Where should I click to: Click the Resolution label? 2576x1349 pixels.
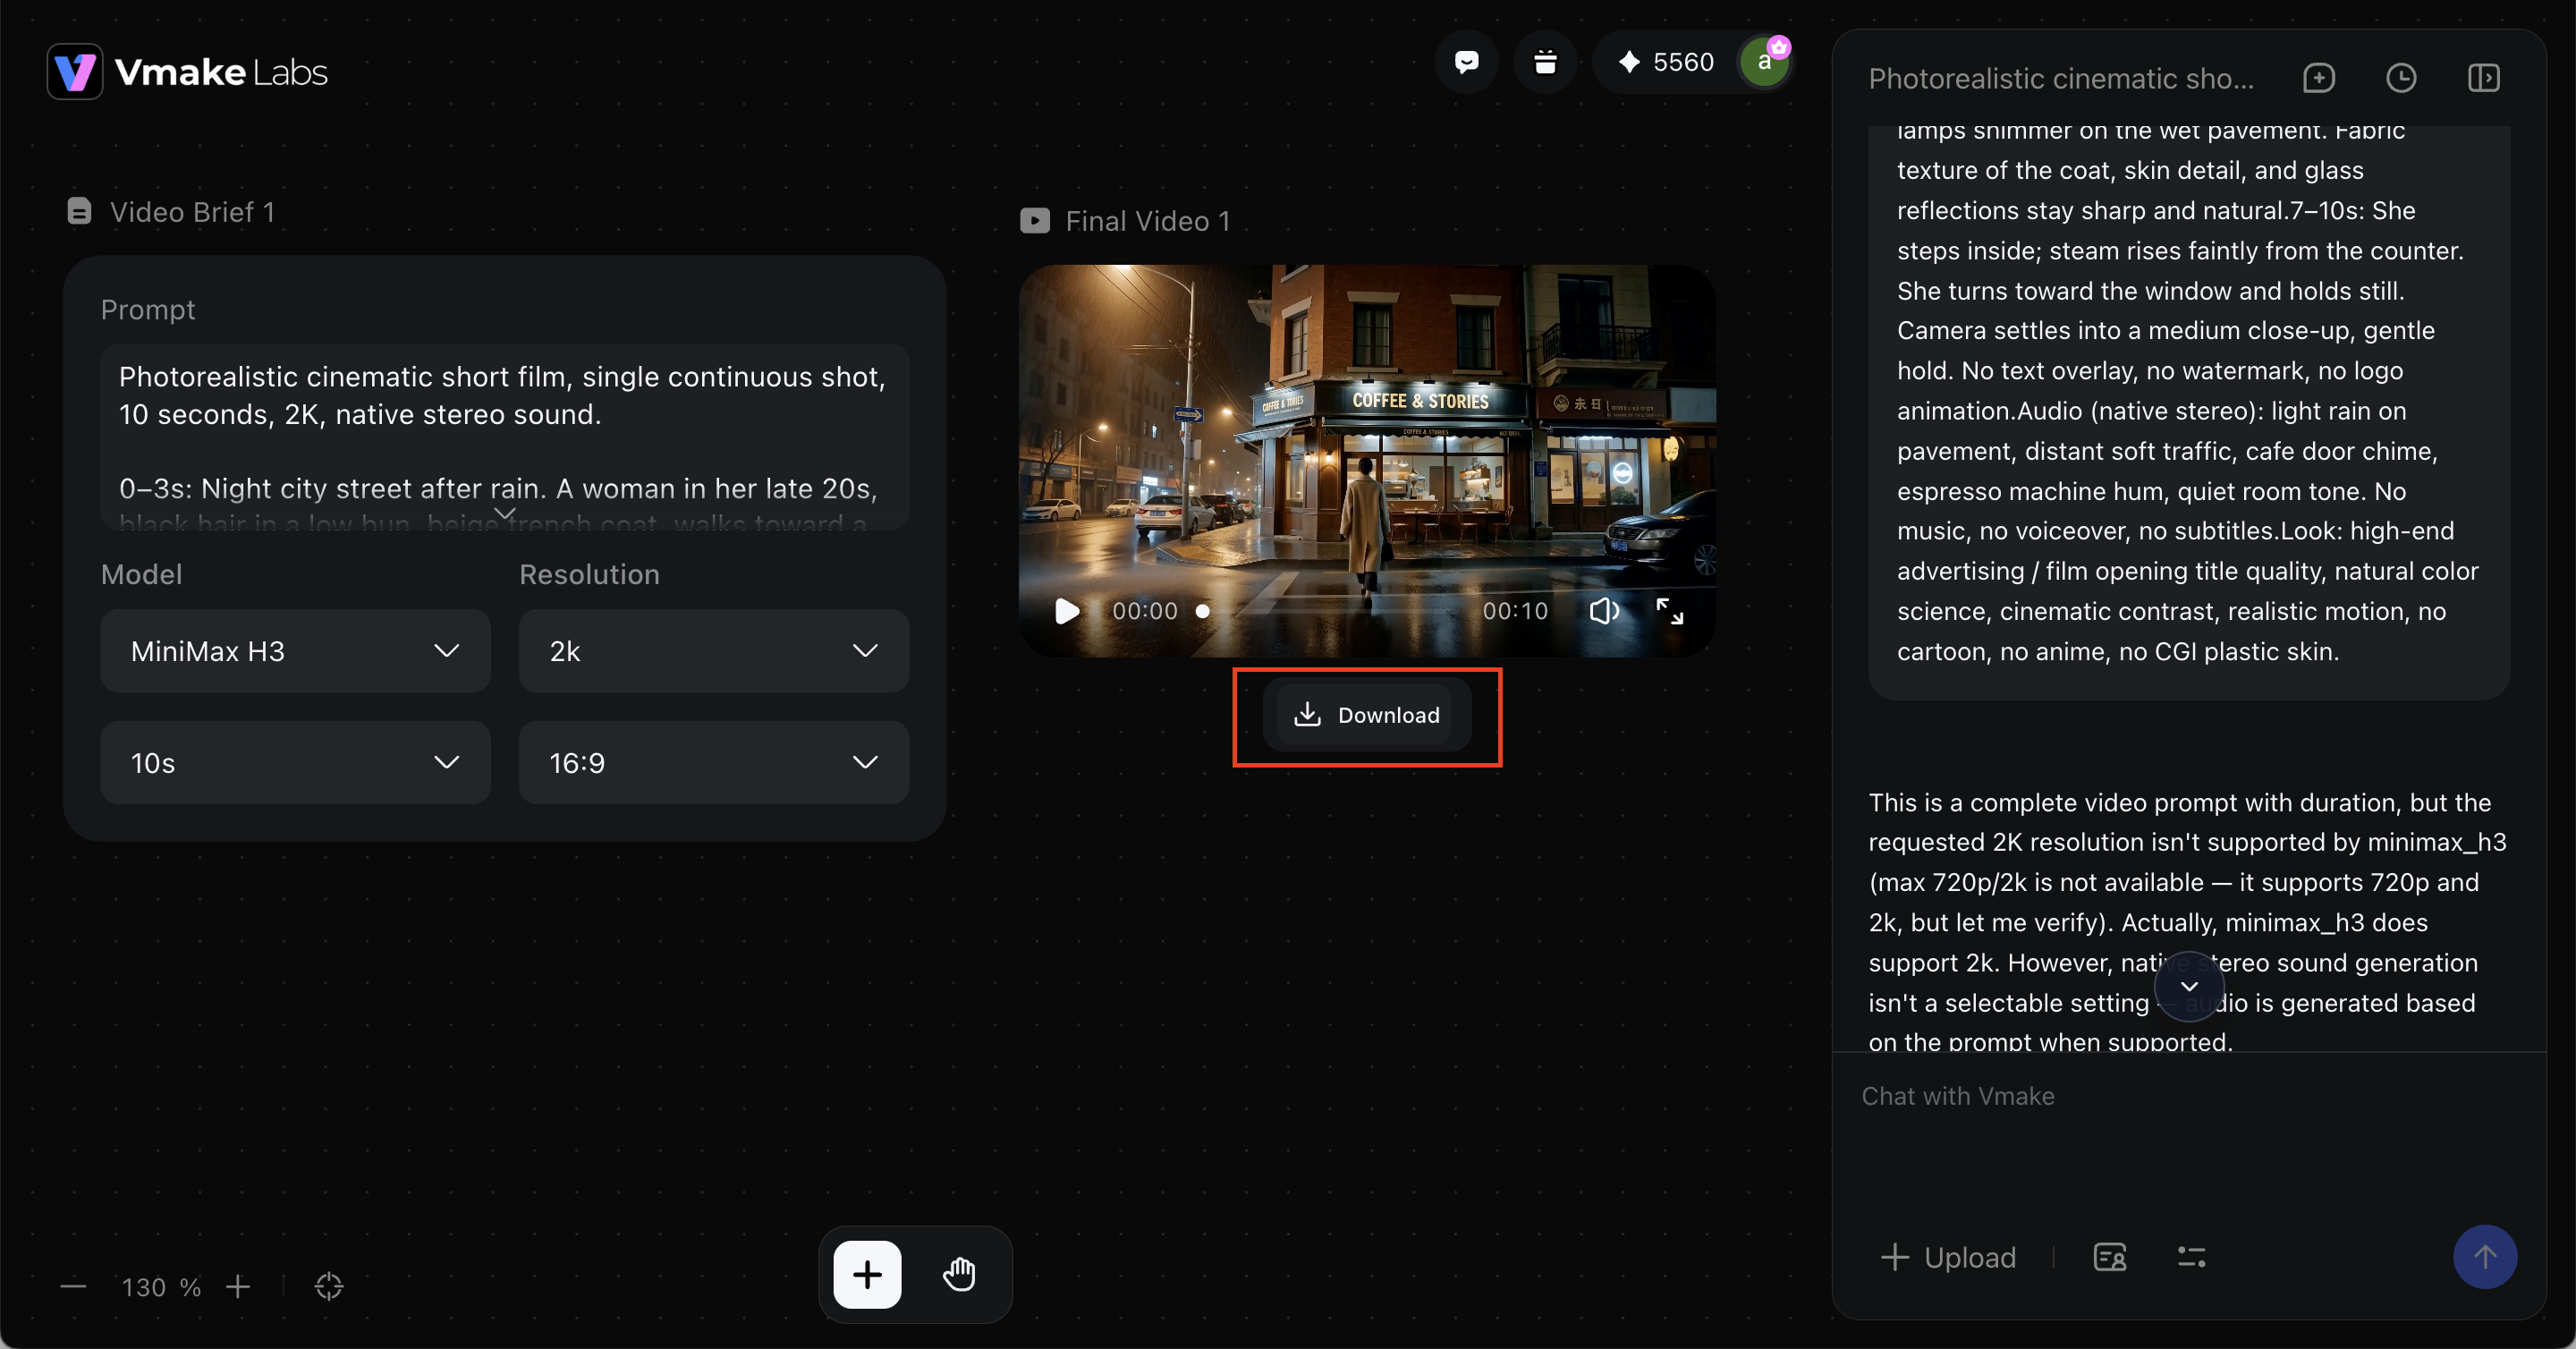pyautogui.click(x=589, y=574)
